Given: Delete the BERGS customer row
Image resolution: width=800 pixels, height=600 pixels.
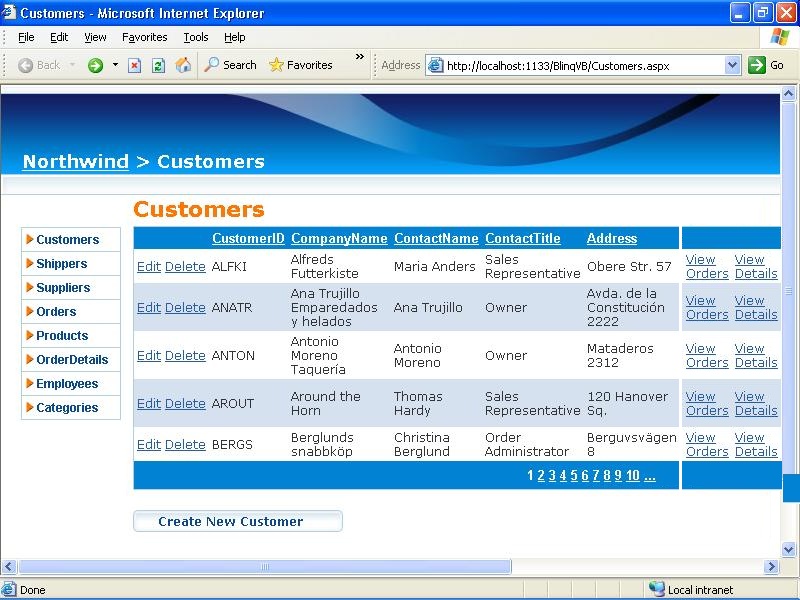Looking at the screenshot, I should pos(185,444).
